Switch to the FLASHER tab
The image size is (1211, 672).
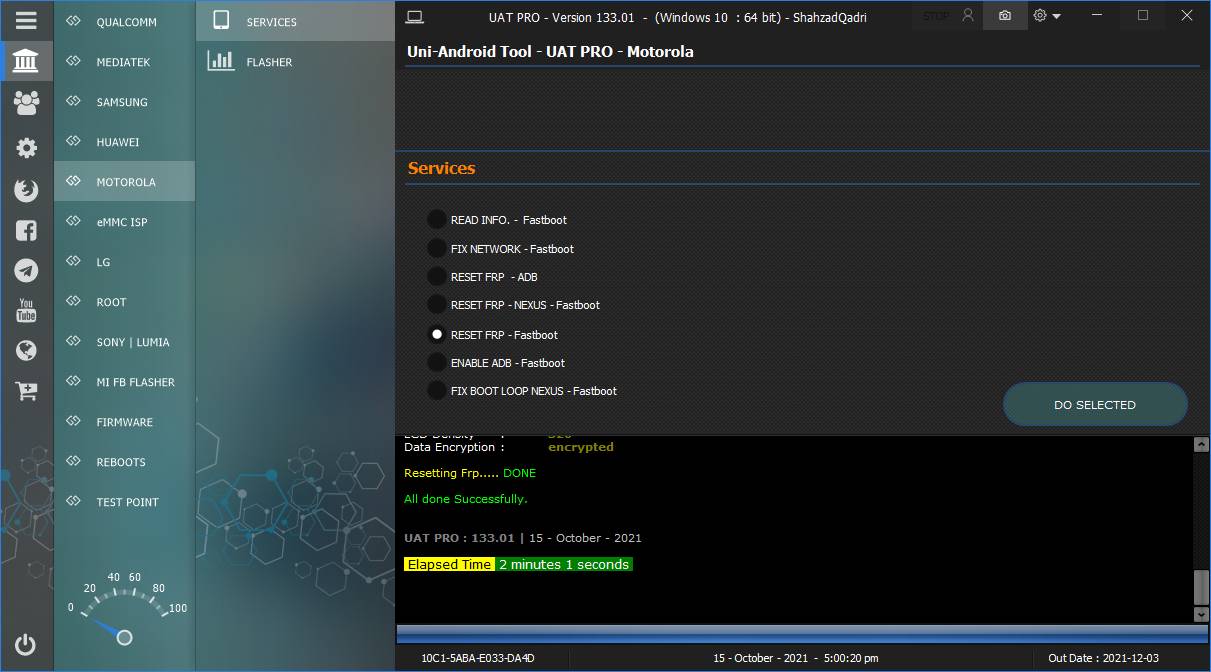(x=295, y=61)
